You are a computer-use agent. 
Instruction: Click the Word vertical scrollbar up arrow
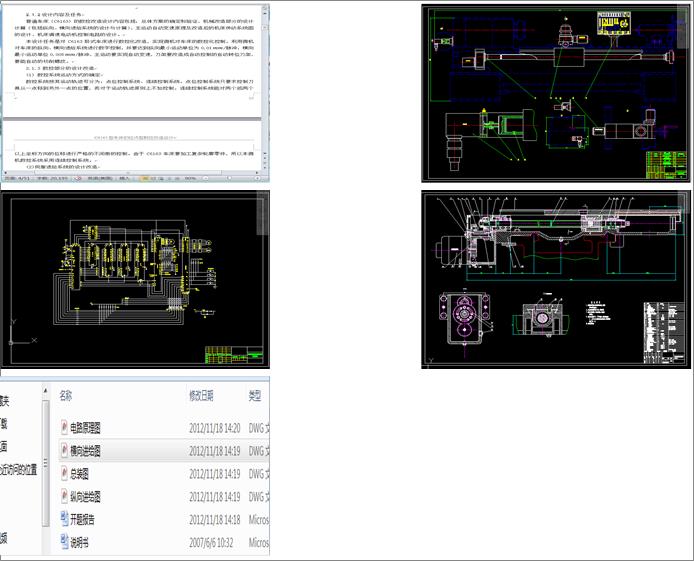(x=265, y=11)
